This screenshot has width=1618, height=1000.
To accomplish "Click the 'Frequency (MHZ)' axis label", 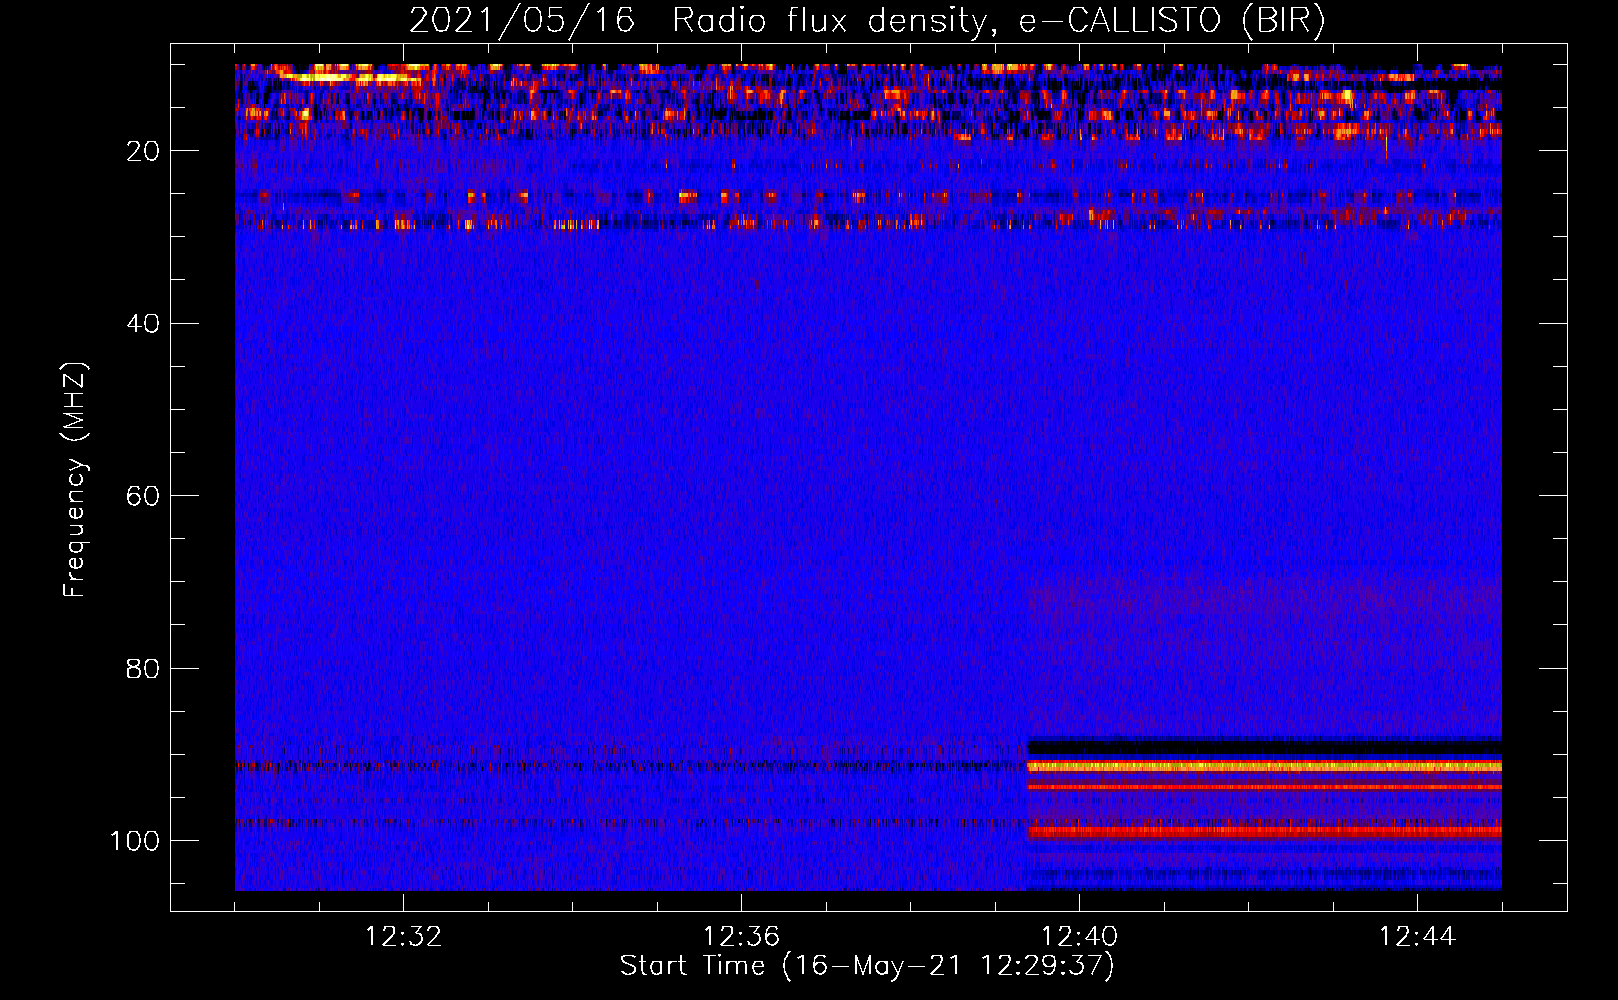I will point(75,480).
